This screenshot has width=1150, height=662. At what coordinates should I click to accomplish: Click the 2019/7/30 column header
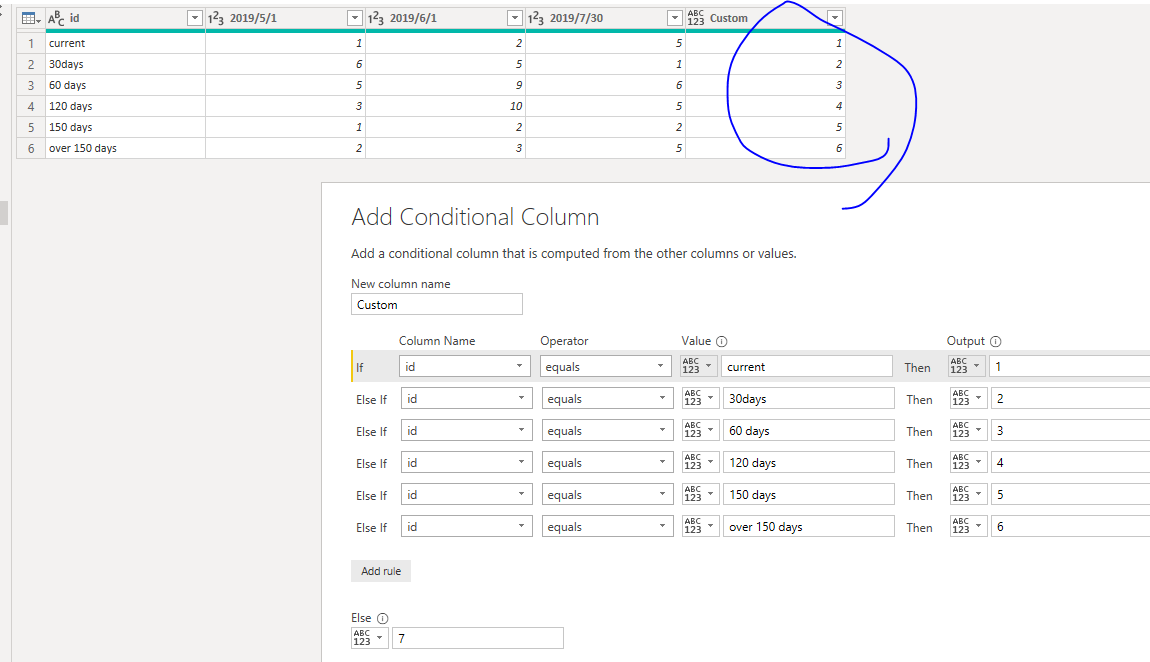pos(605,18)
